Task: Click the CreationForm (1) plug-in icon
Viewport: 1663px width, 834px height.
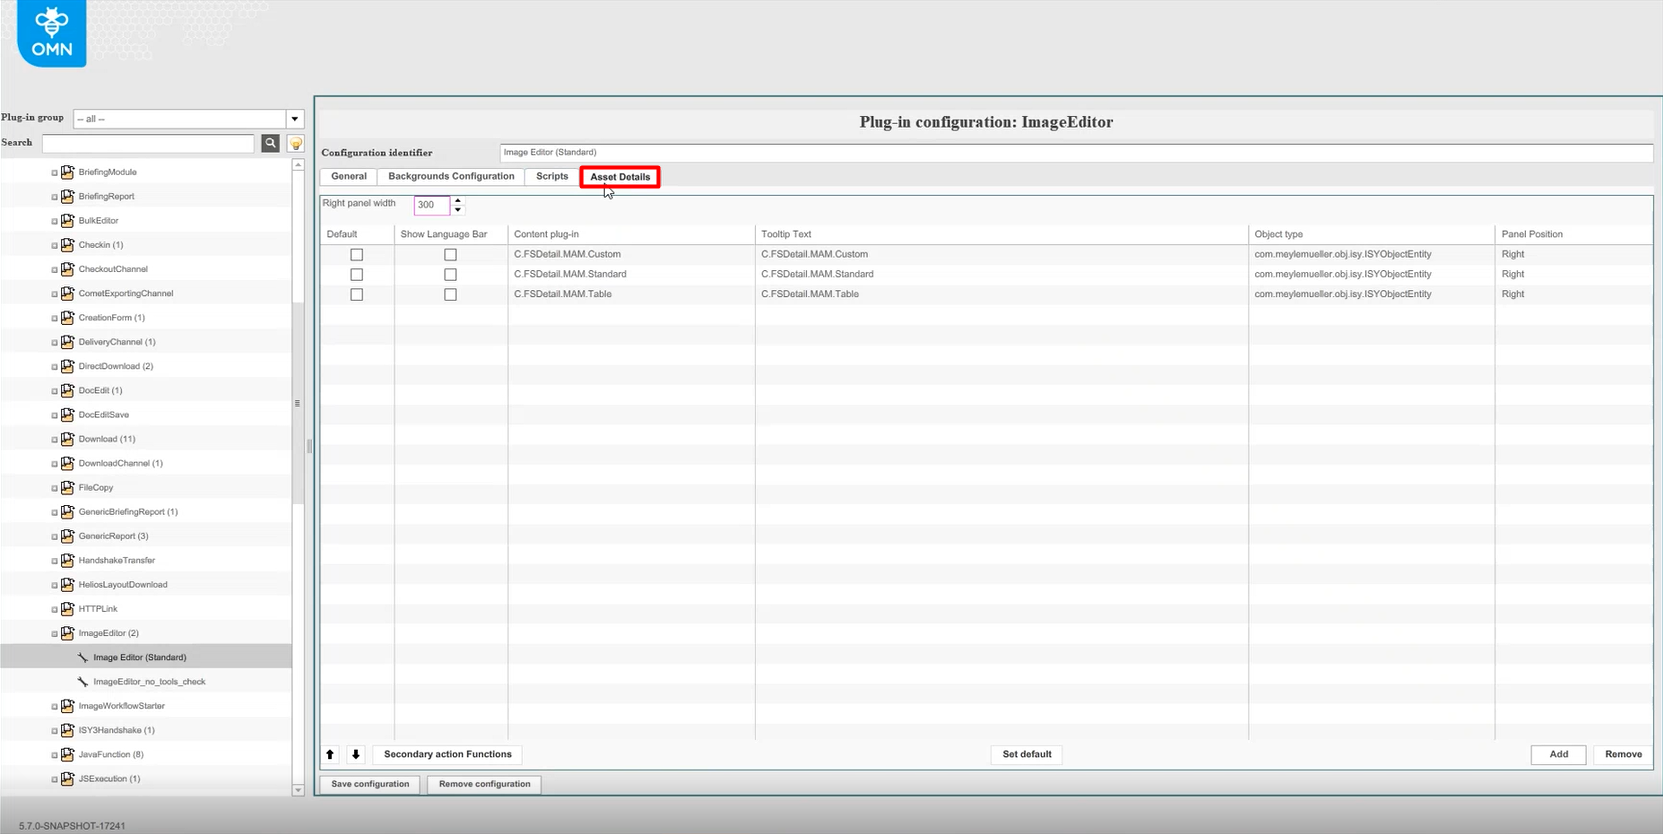Action: (x=68, y=317)
